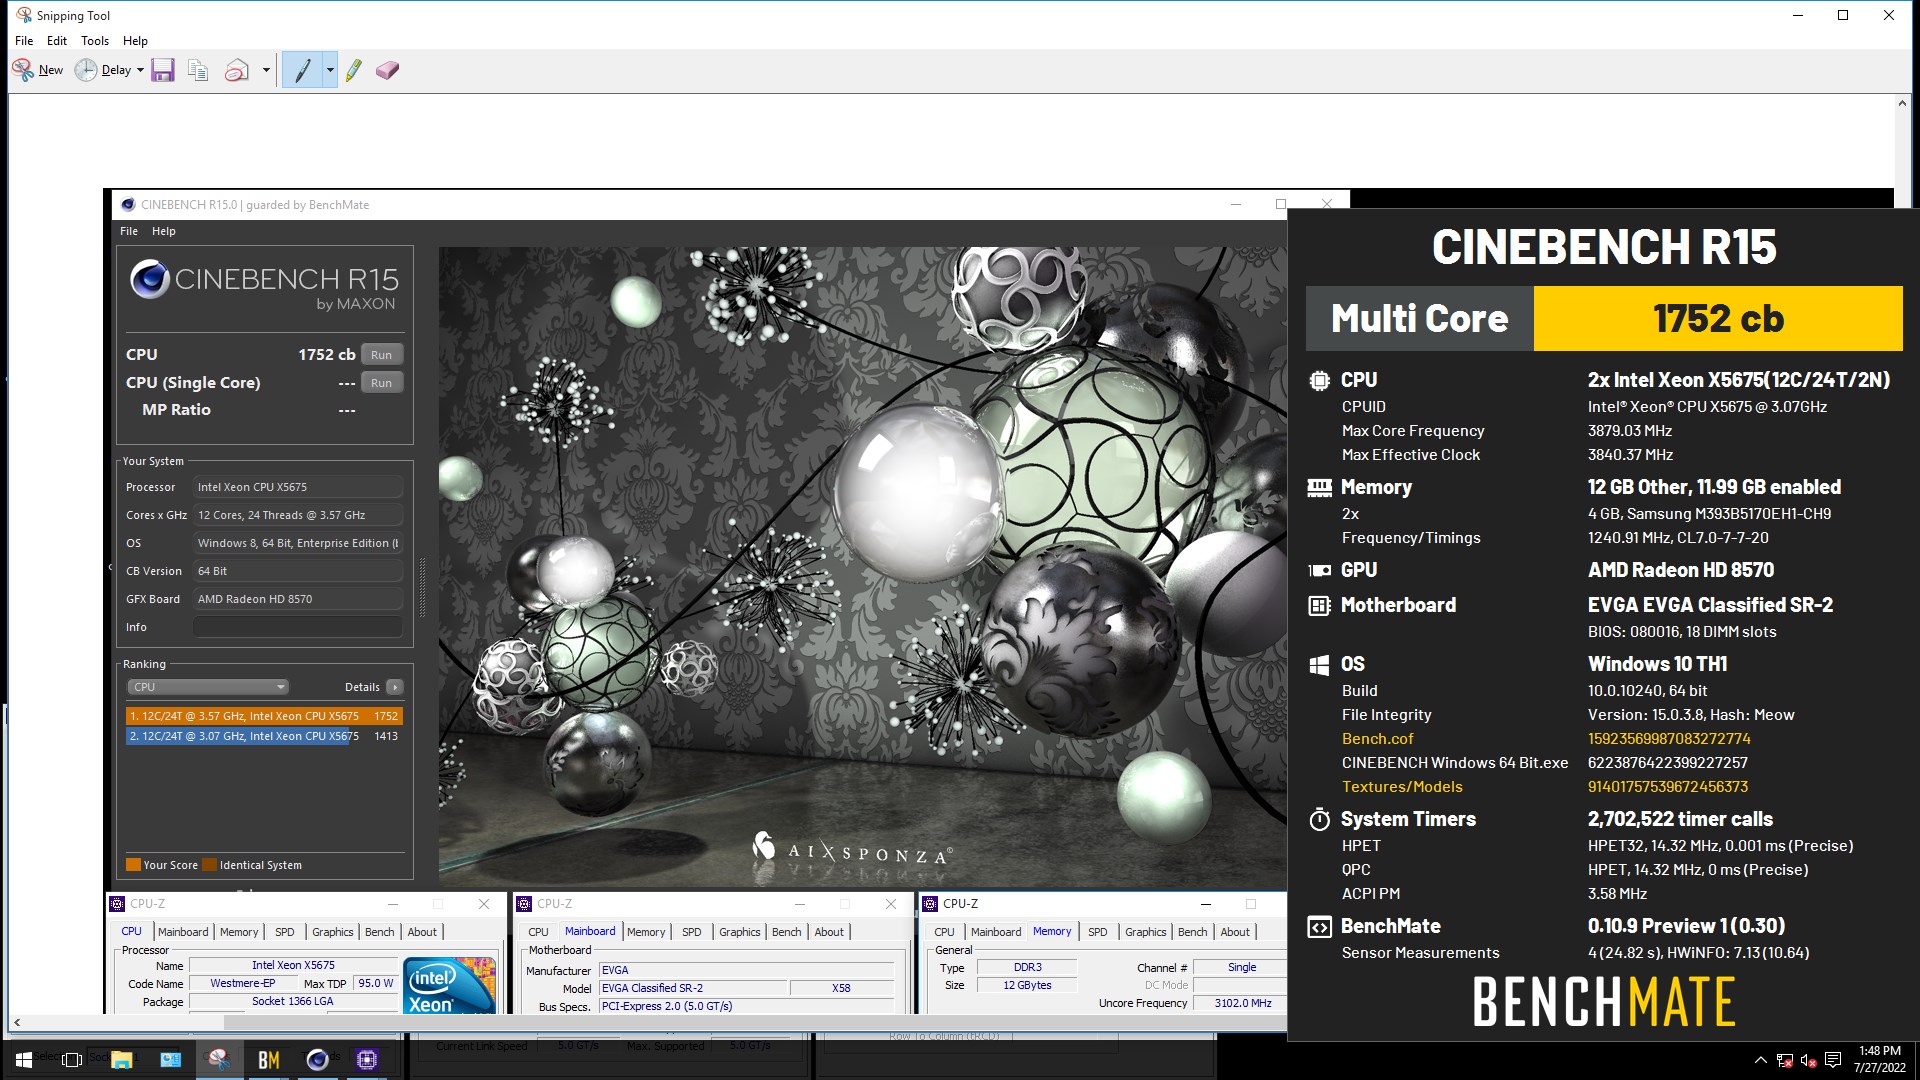The width and height of the screenshot is (1920, 1080).
Task: Click the Intel Xeon logo in CPU-Z
Action: point(450,986)
